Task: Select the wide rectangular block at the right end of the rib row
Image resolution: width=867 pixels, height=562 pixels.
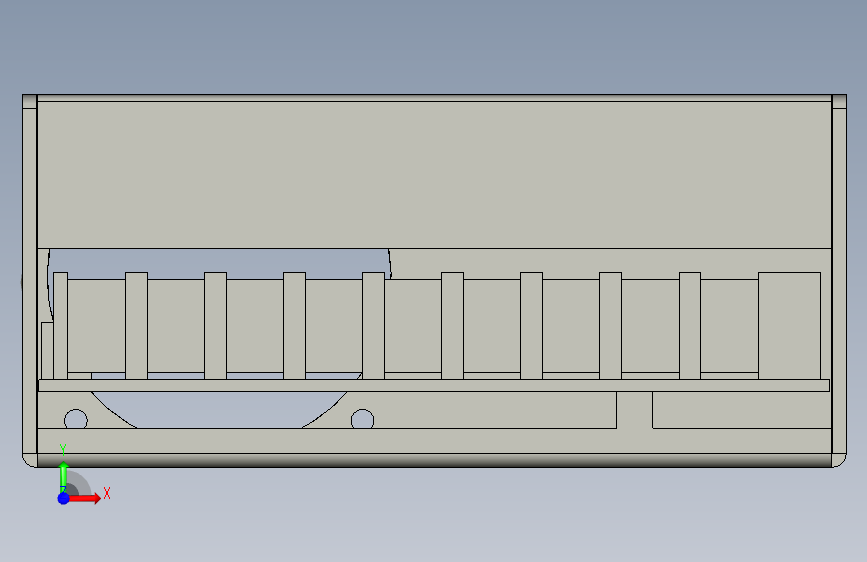Action: (x=789, y=325)
